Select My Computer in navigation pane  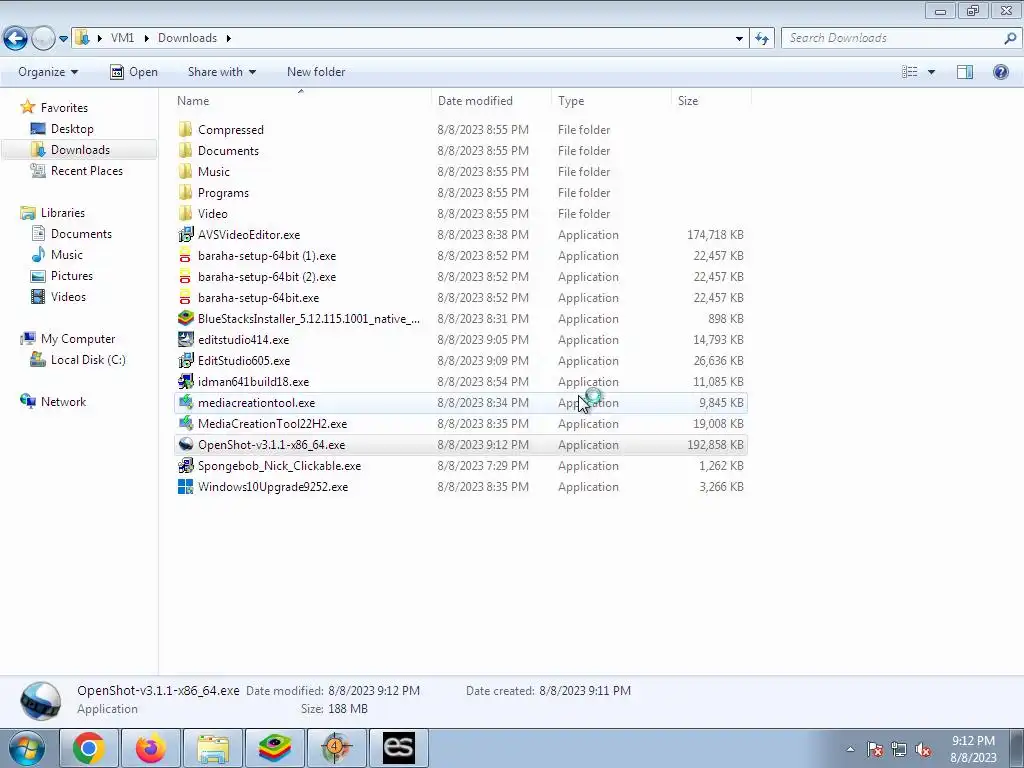point(78,339)
